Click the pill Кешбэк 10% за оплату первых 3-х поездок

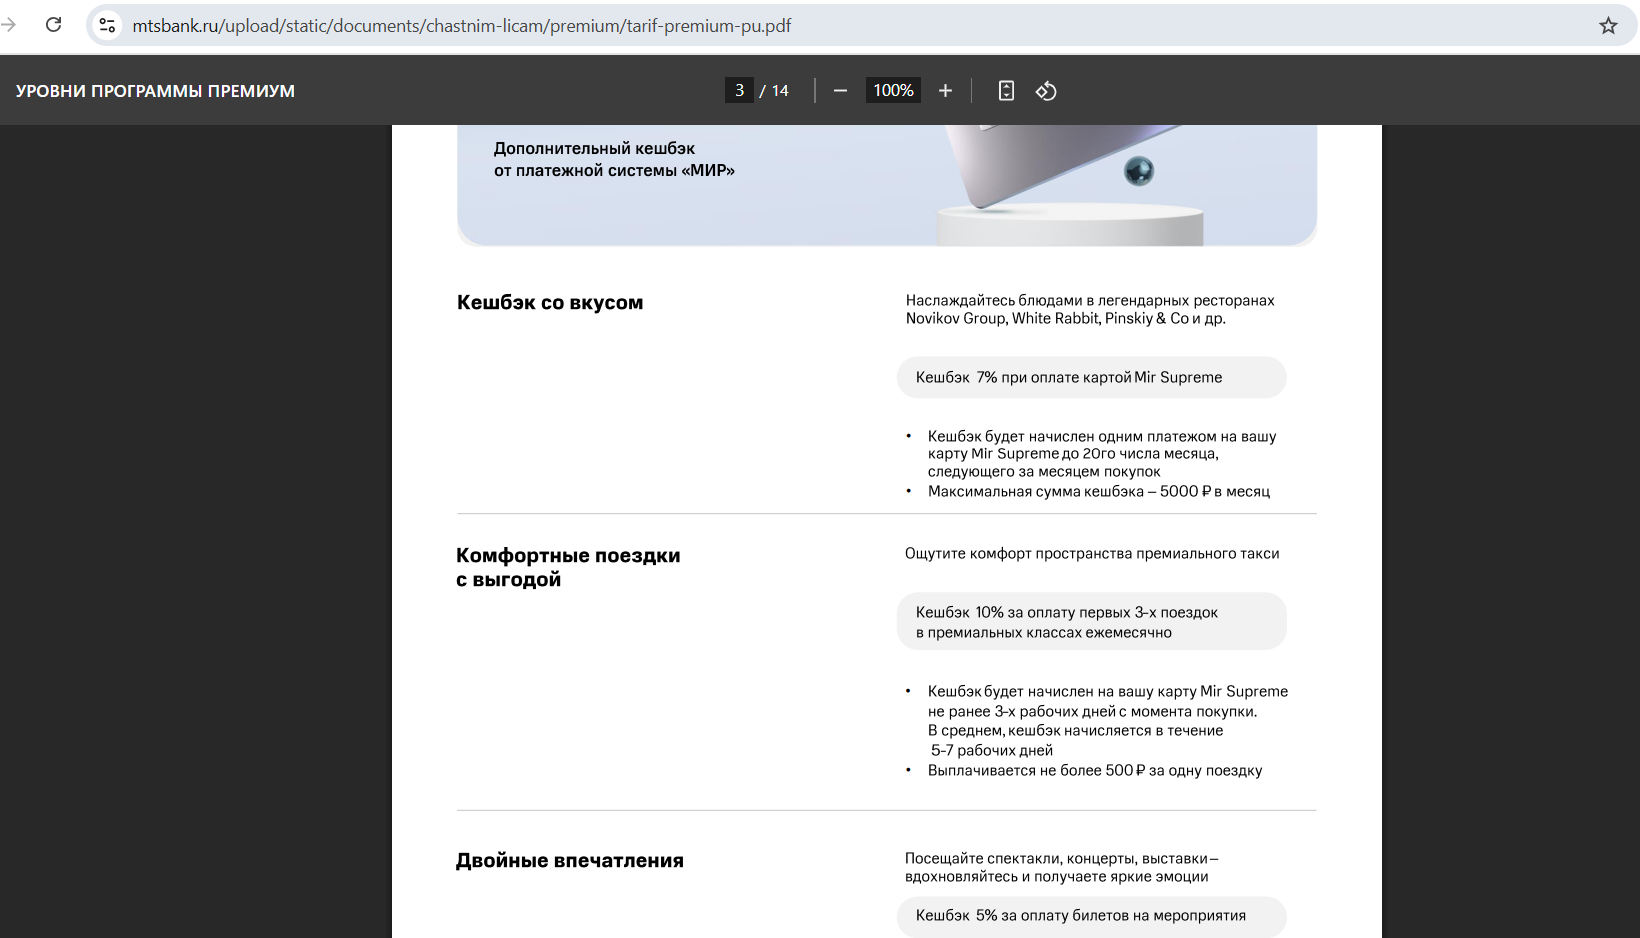1091,621
